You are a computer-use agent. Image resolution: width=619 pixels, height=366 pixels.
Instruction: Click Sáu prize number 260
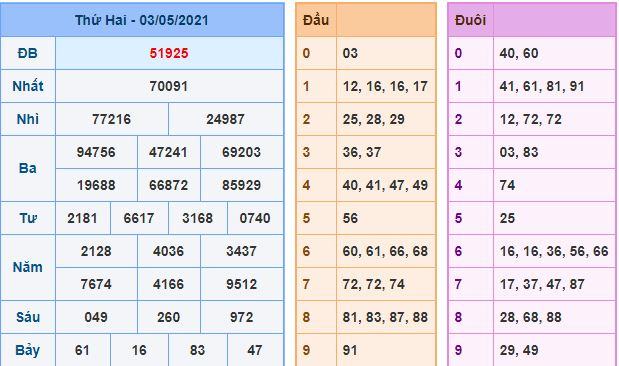169,317
